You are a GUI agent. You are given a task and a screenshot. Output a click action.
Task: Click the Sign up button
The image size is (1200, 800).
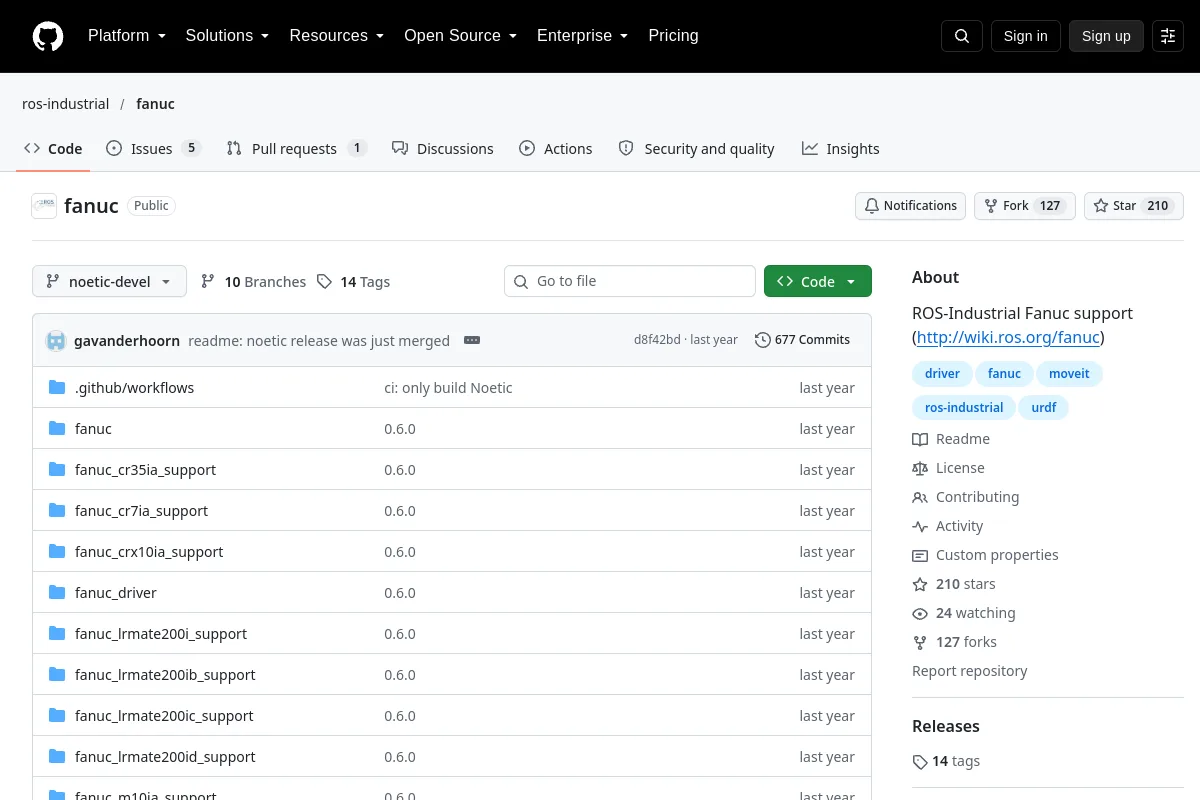(1106, 36)
